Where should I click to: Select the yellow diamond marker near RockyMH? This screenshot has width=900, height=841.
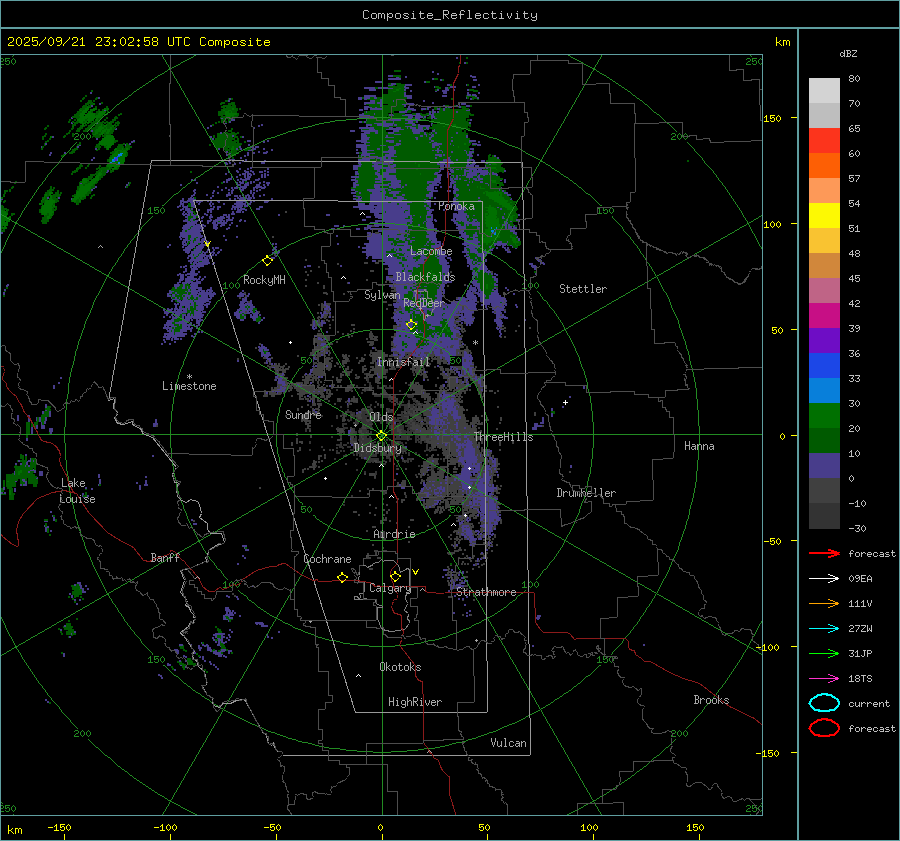(x=267, y=260)
